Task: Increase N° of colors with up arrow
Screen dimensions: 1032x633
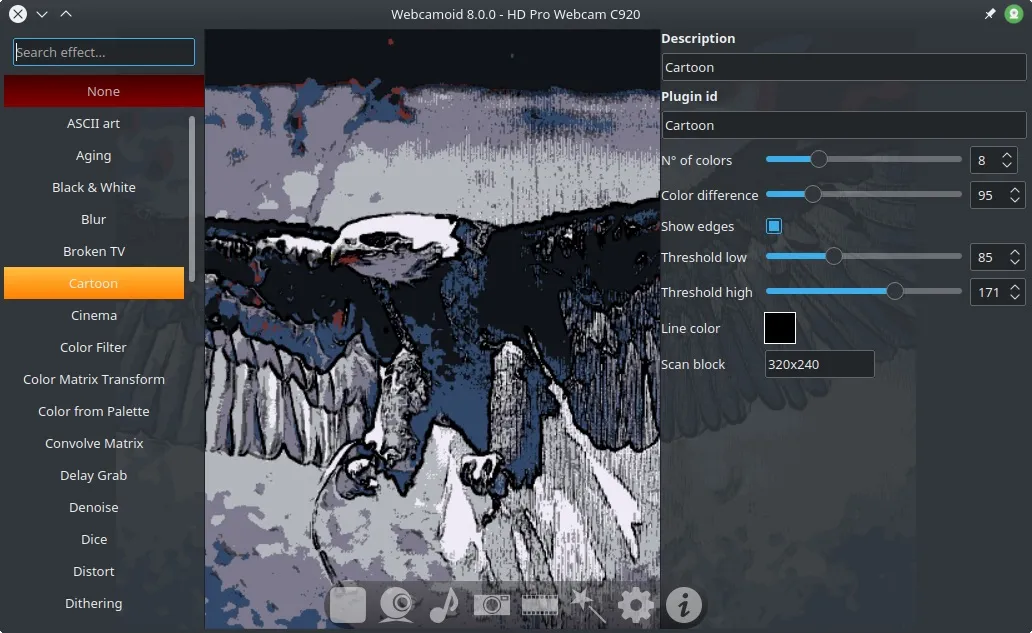Action: (x=1007, y=155)
